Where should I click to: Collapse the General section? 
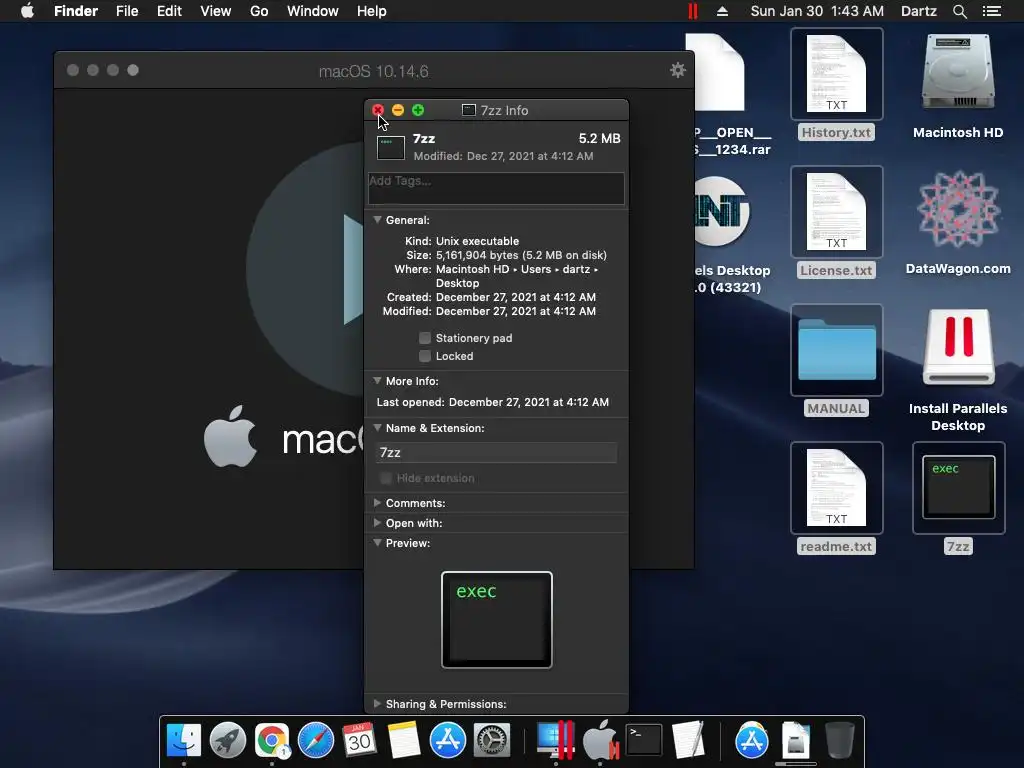pos(377,220)
